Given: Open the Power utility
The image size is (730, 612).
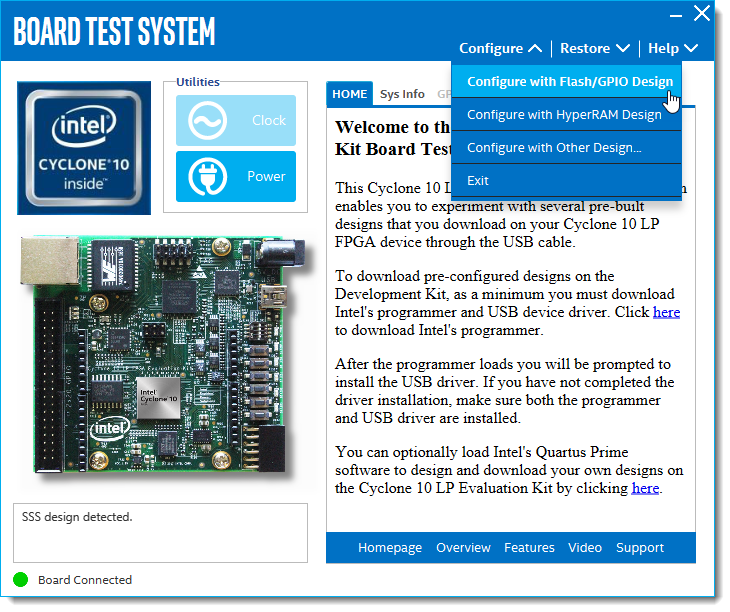Looking at the screenshot, I should click(x=237, y=178).
